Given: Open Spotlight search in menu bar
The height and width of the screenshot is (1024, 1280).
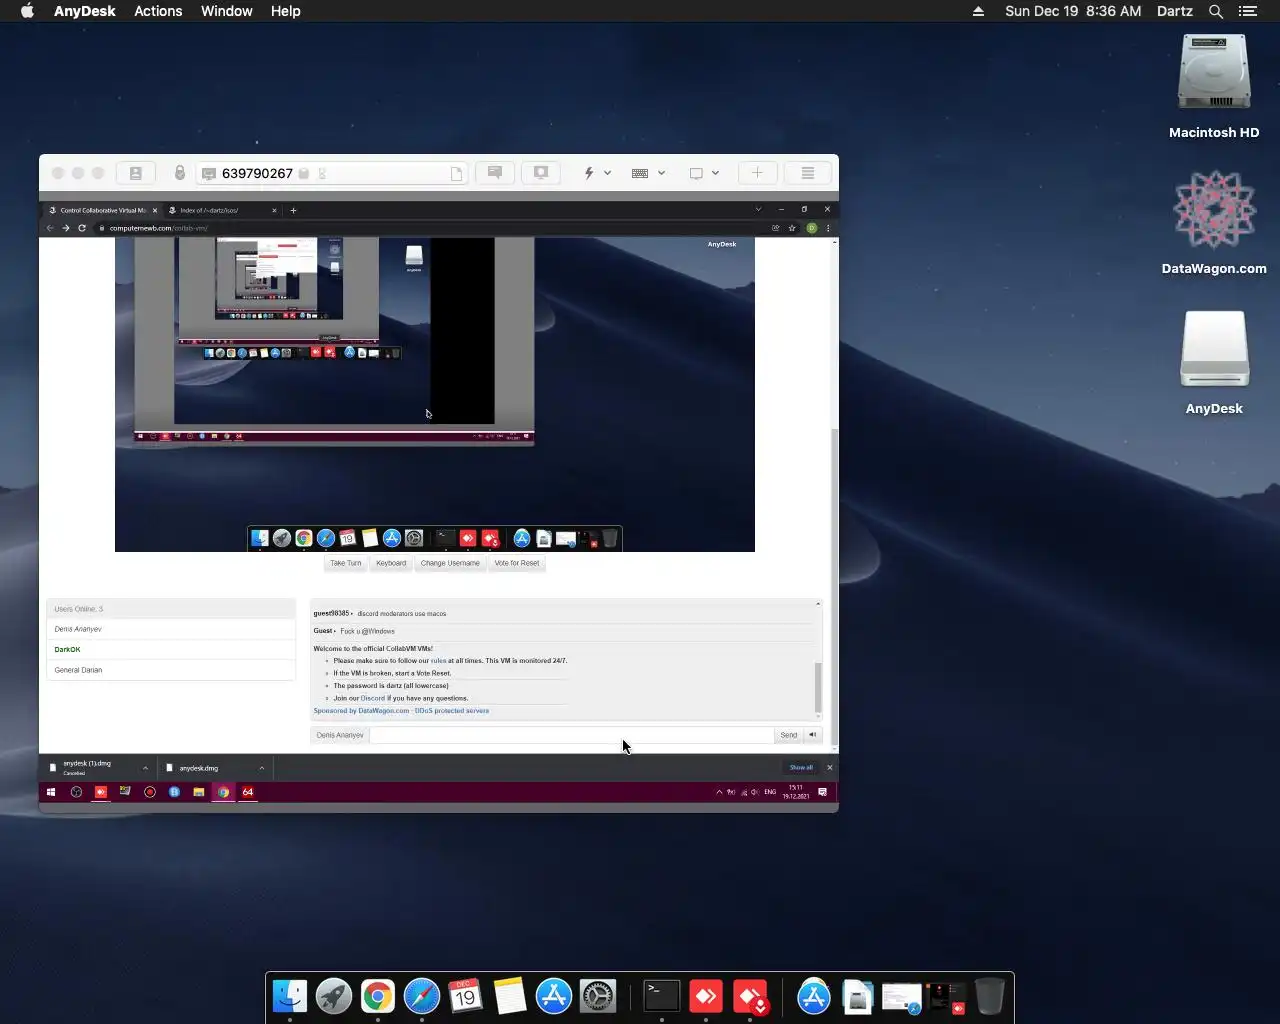Looking at the screenshot, I should point(1216,11).
